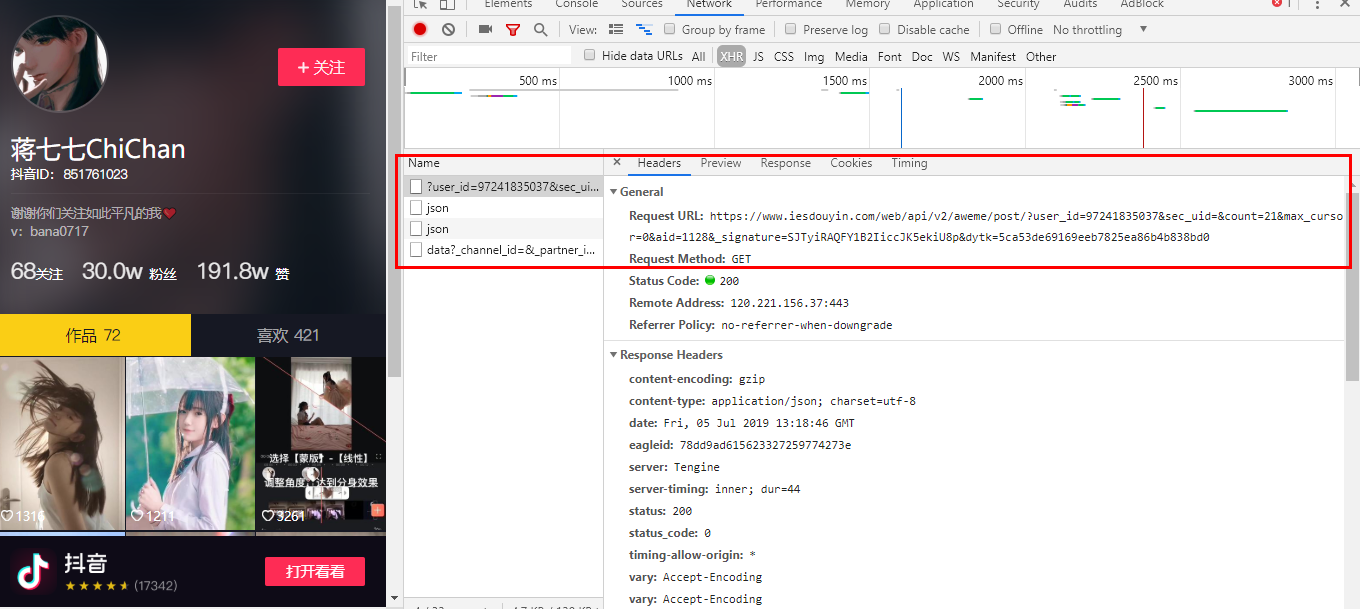Click file icon of first ?user_id request
Viewport: 1360px width, 609px height.
coord(416,187)
